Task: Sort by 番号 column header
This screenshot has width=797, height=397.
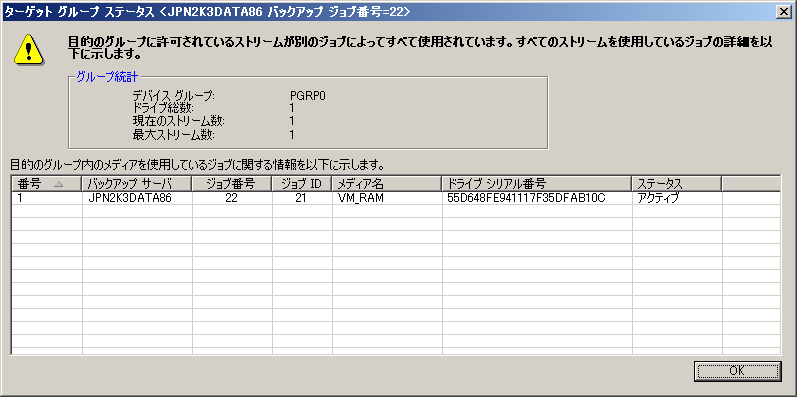Action: pos(47,184)
